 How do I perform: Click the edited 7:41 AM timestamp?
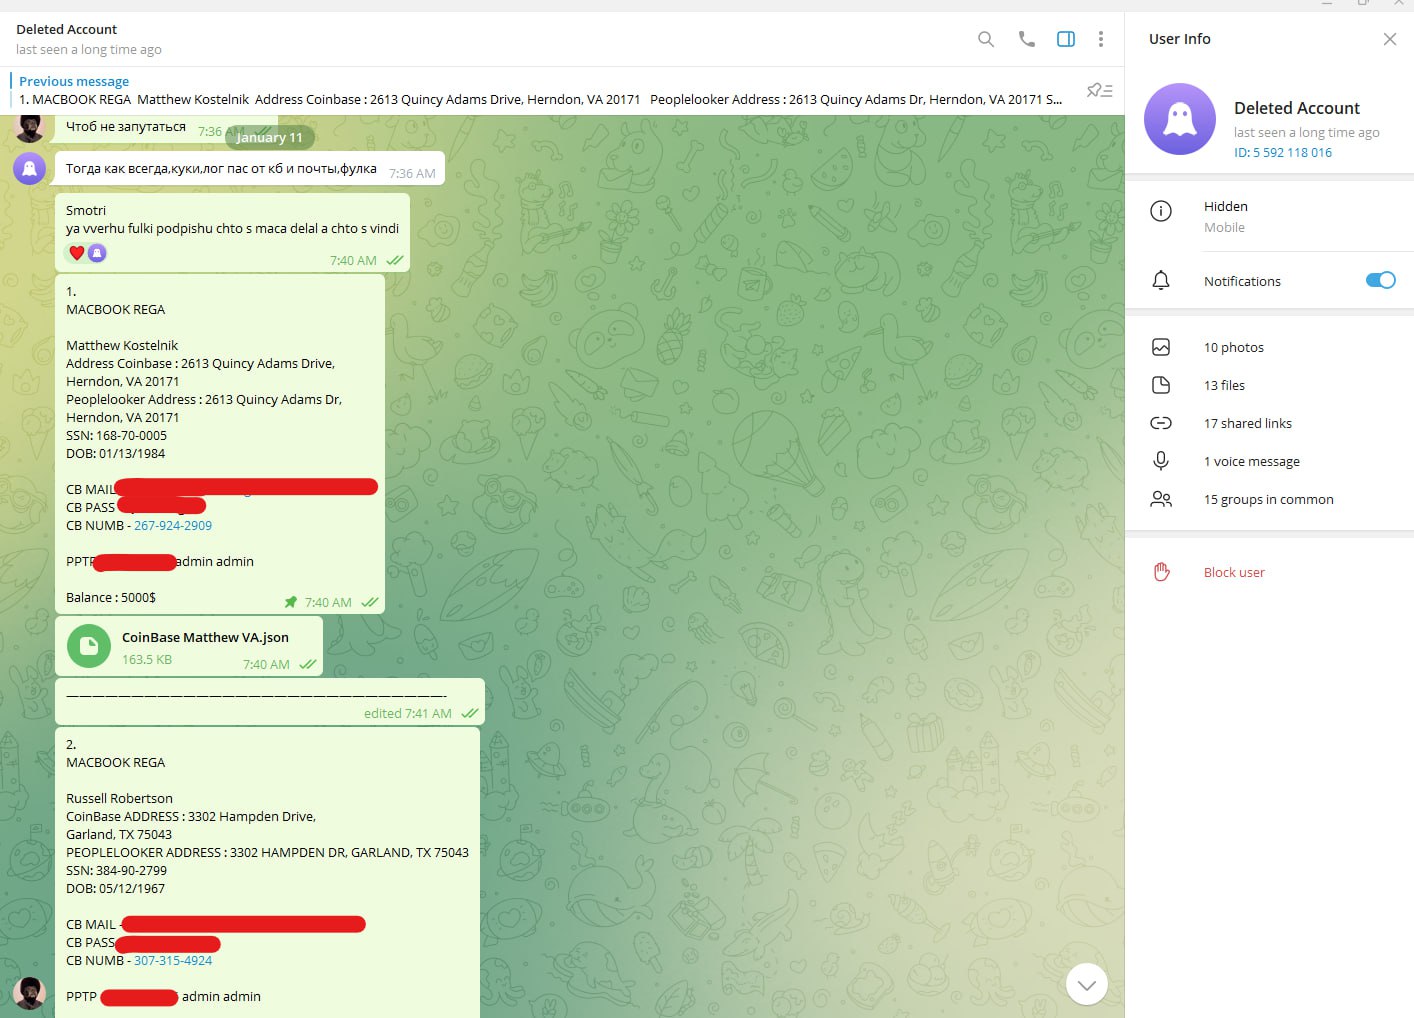click(x=408, y=714)
